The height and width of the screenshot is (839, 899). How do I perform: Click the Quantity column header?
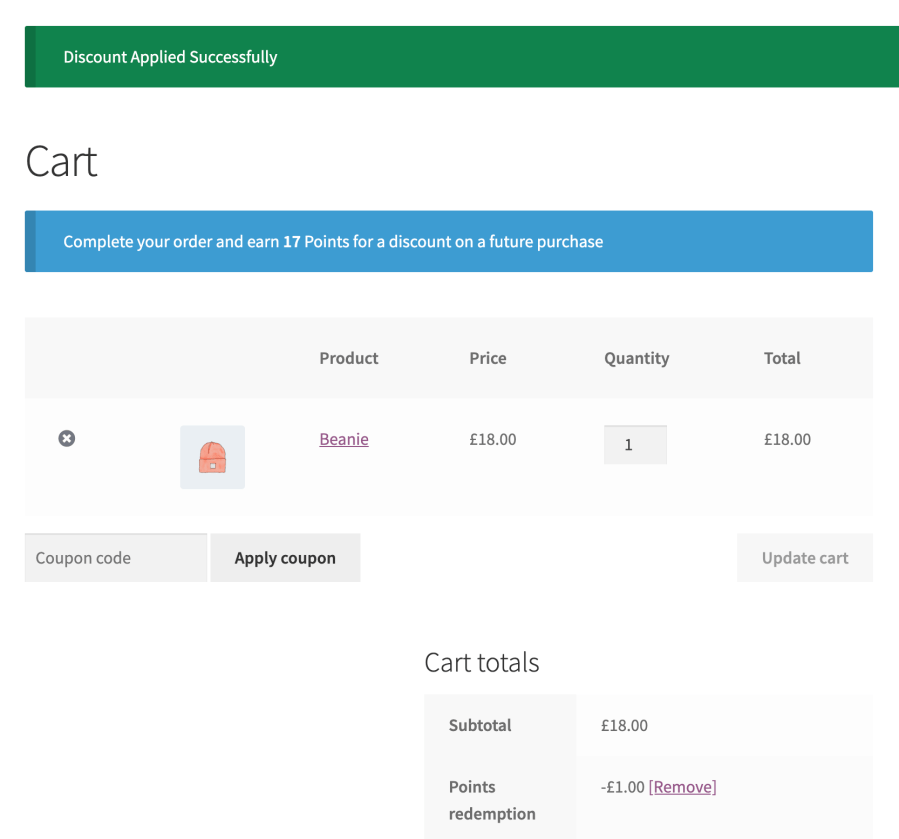point(636,358)
